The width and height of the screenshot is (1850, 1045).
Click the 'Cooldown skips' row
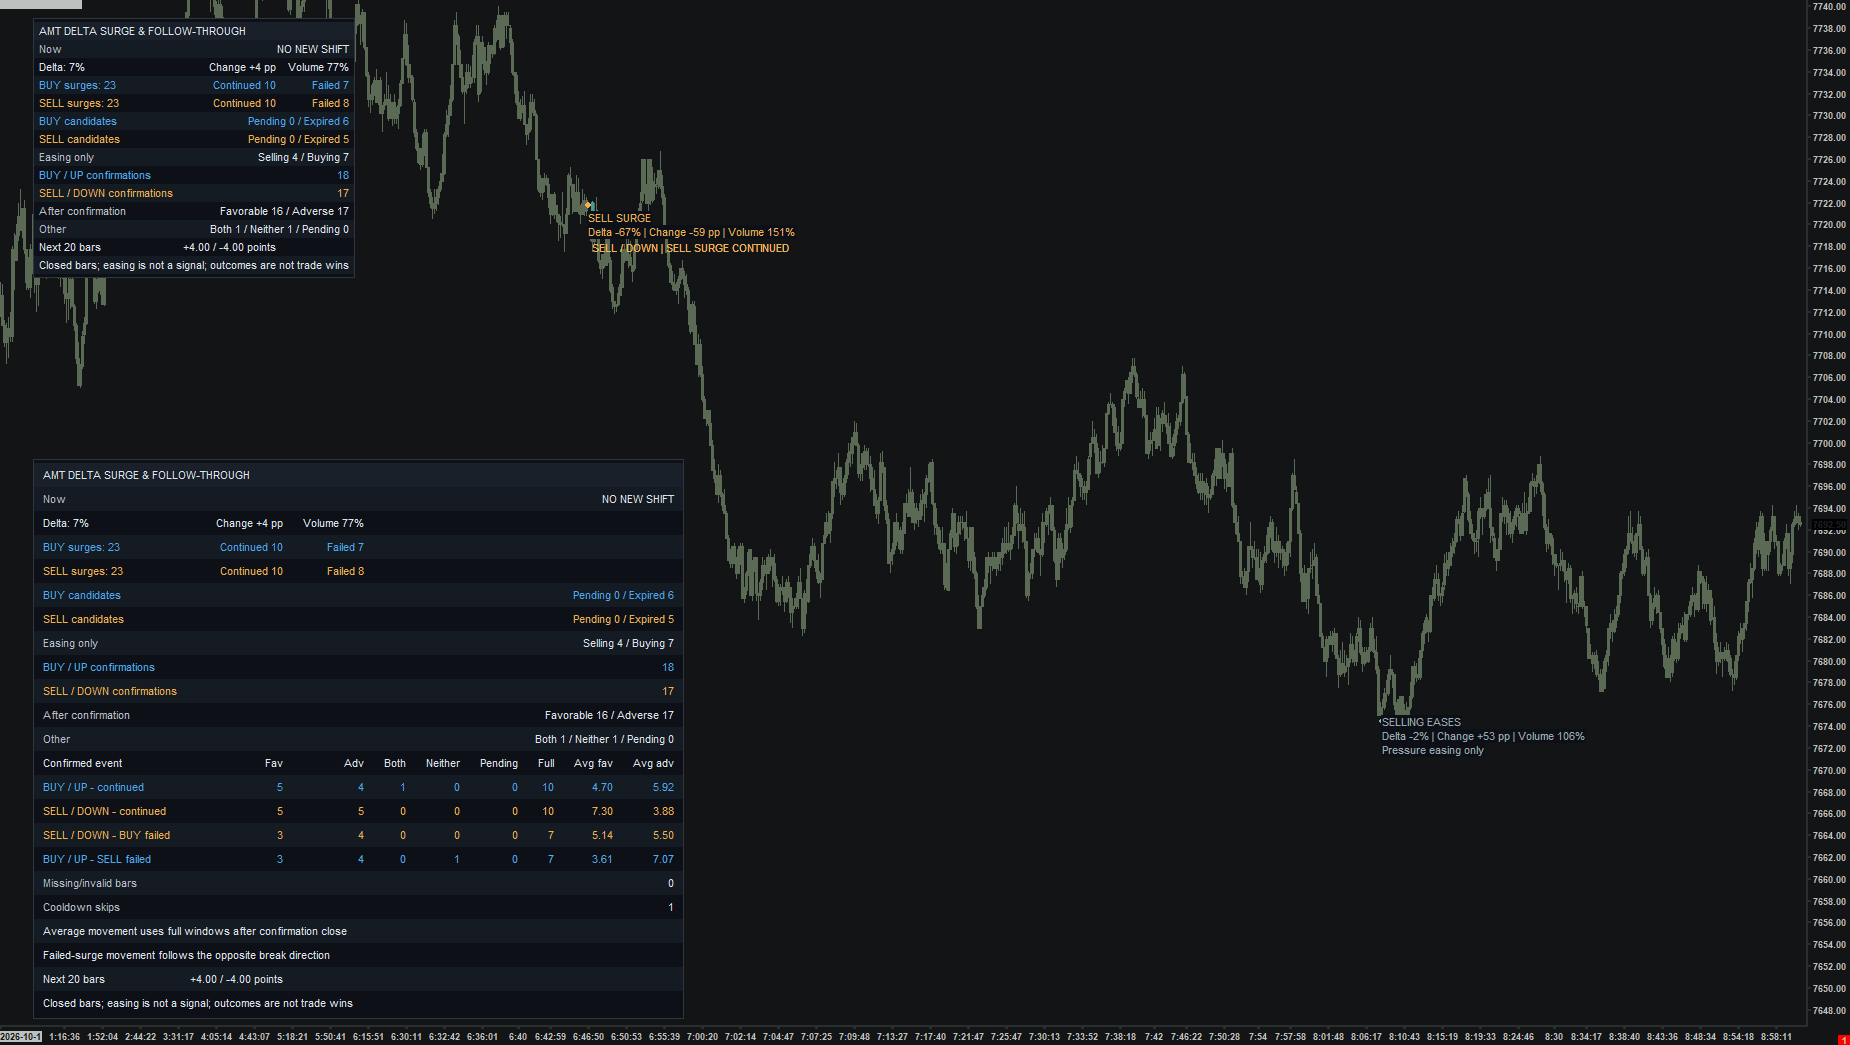pyautogui.click(x=358, y=907)
